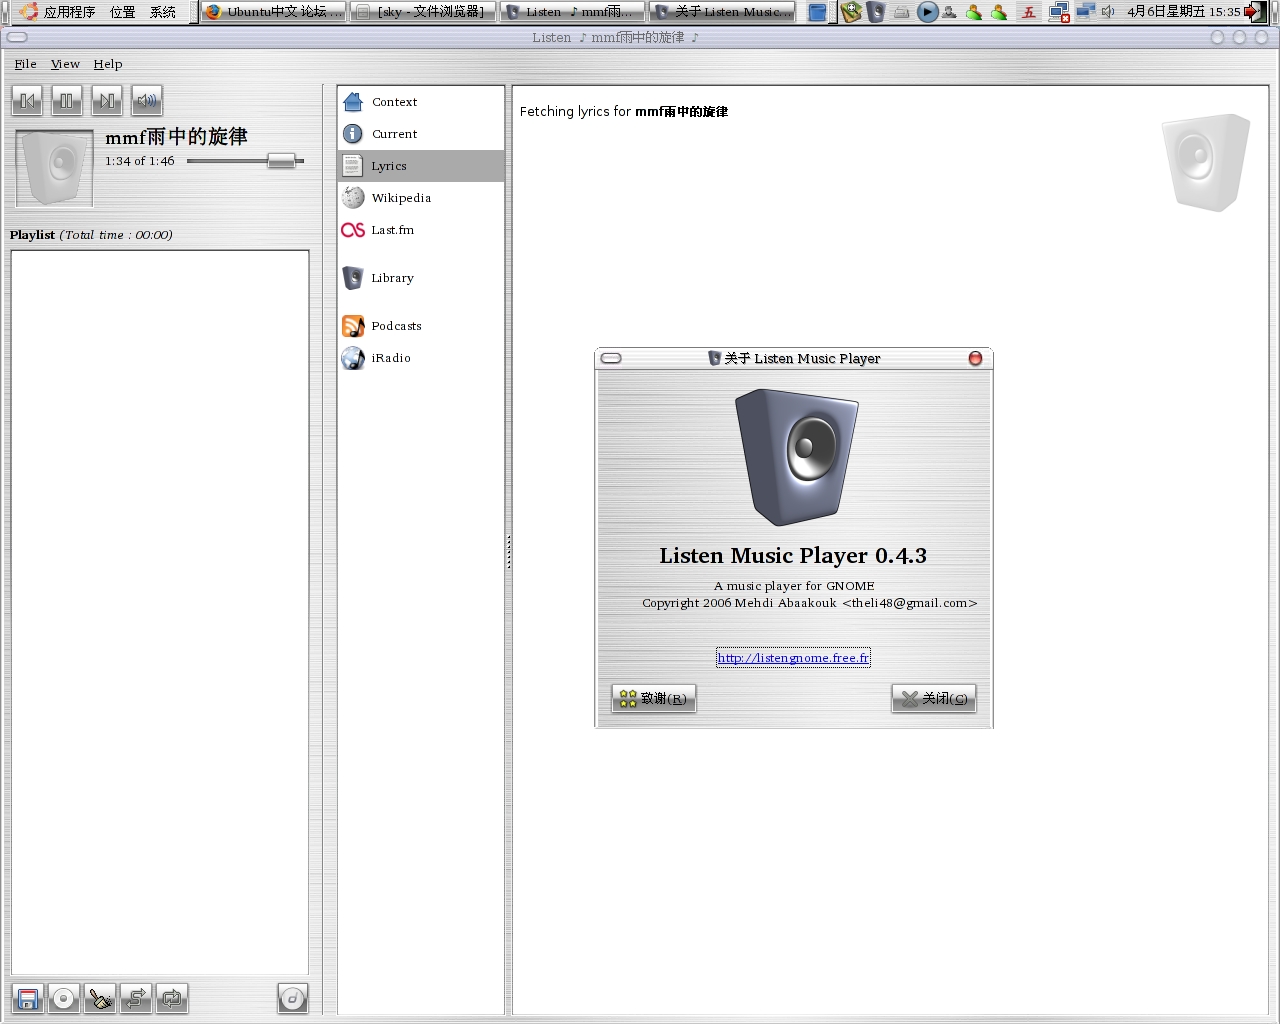Select Lyrics in the sidebar
1280x1024 pixels.
[x=421, y=166]
